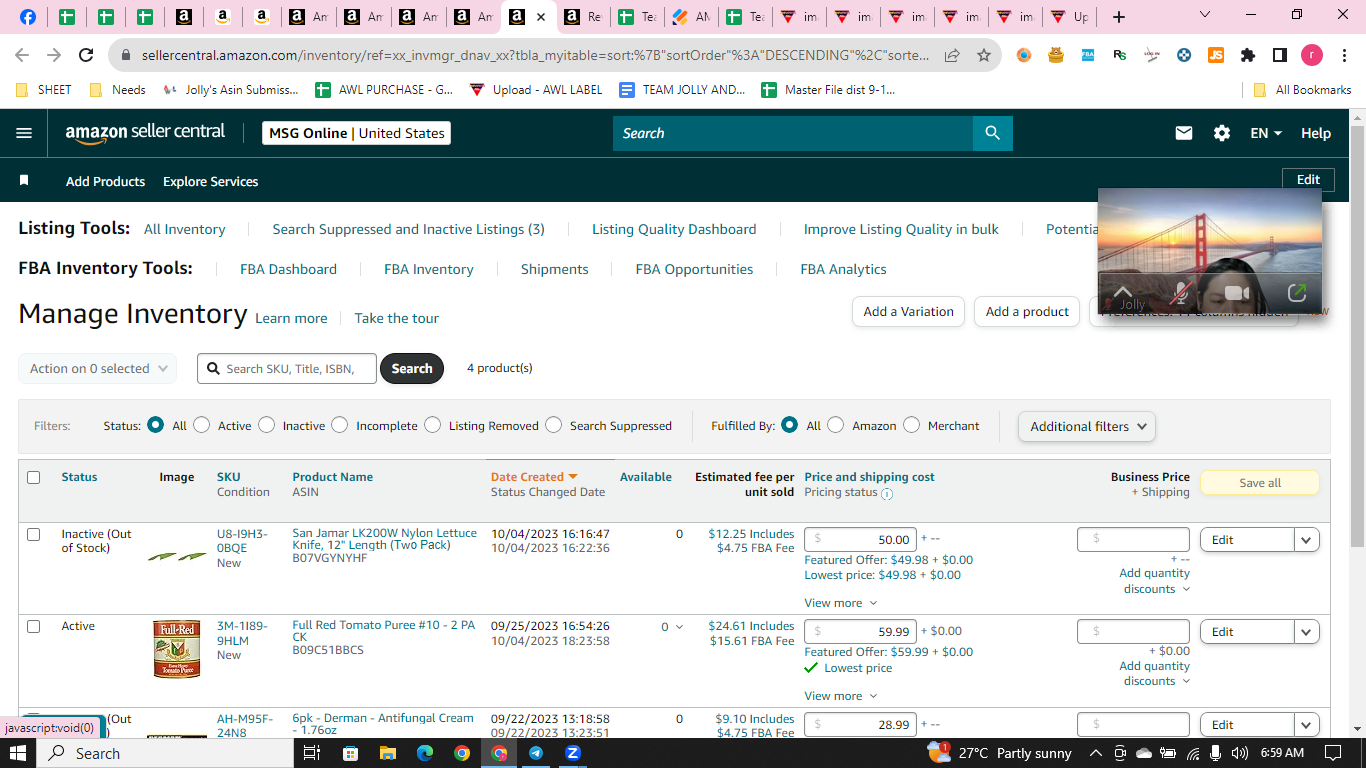Expand the Additional filters dropdown

coord(1087,426)
